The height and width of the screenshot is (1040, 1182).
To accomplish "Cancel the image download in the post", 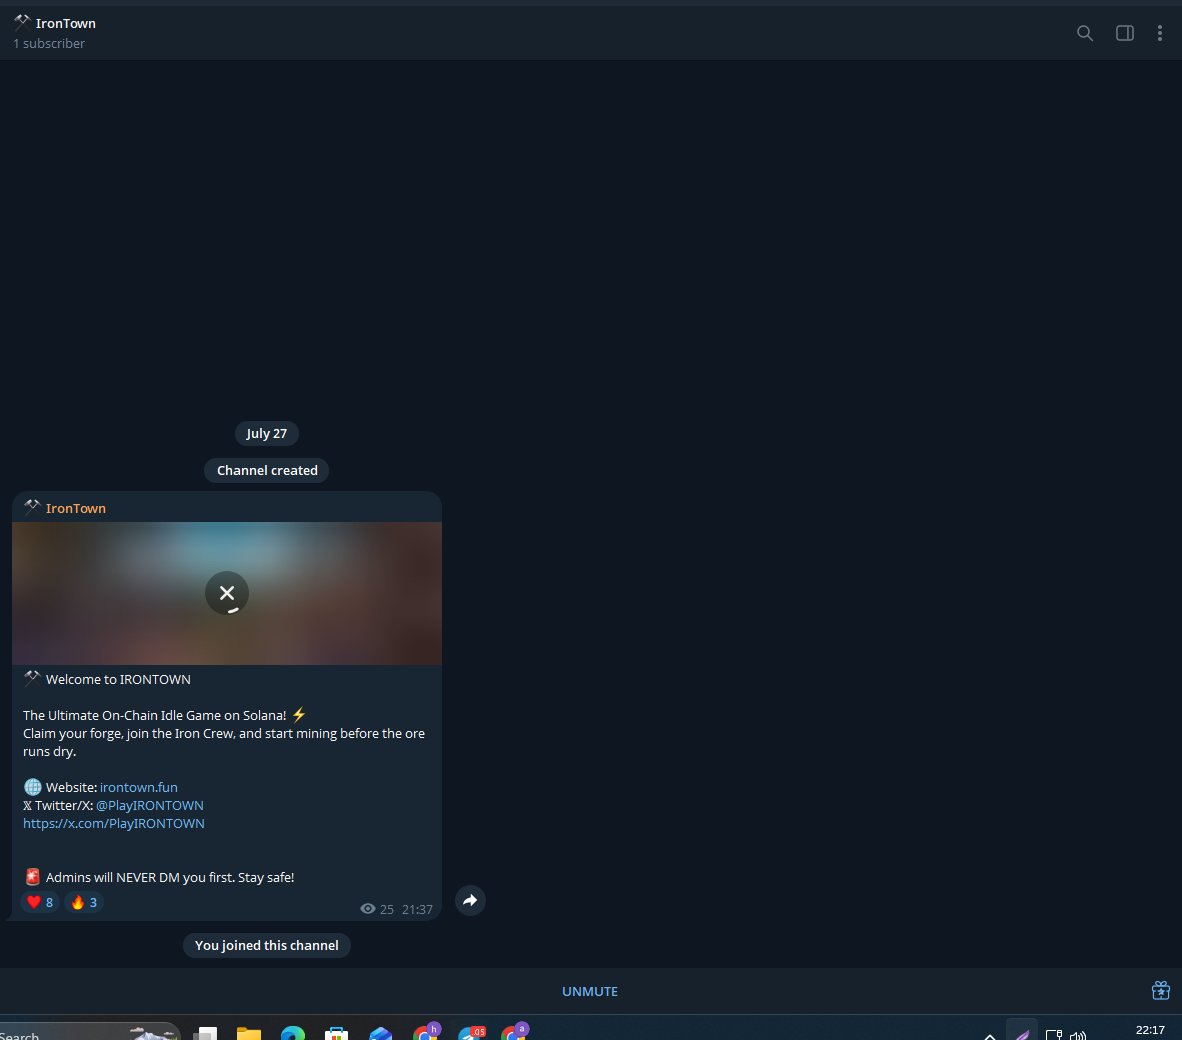I will pyautogui.click(x=227, y=593).
